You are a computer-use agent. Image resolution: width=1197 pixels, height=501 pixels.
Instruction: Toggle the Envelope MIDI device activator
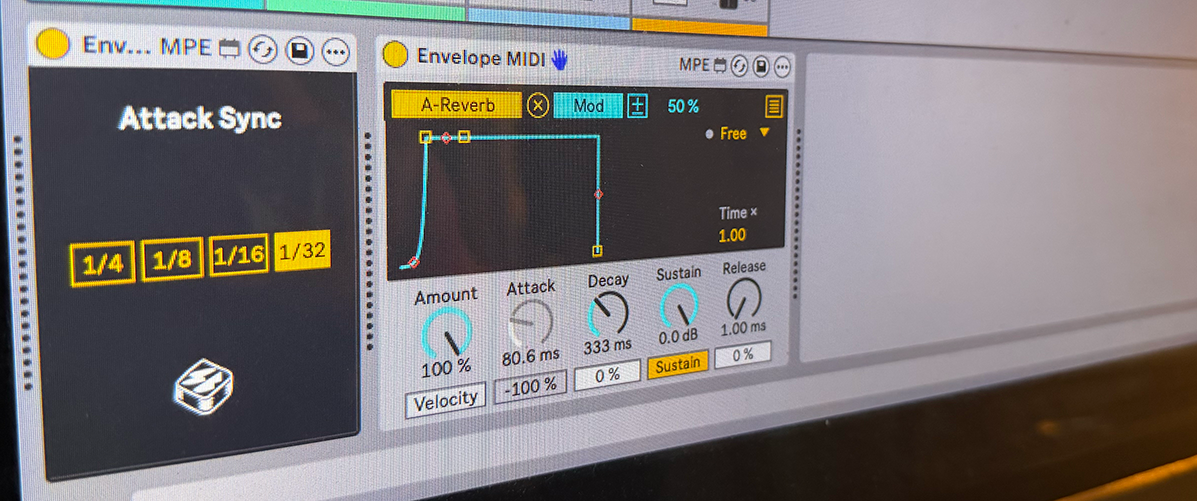click(395, 55)
